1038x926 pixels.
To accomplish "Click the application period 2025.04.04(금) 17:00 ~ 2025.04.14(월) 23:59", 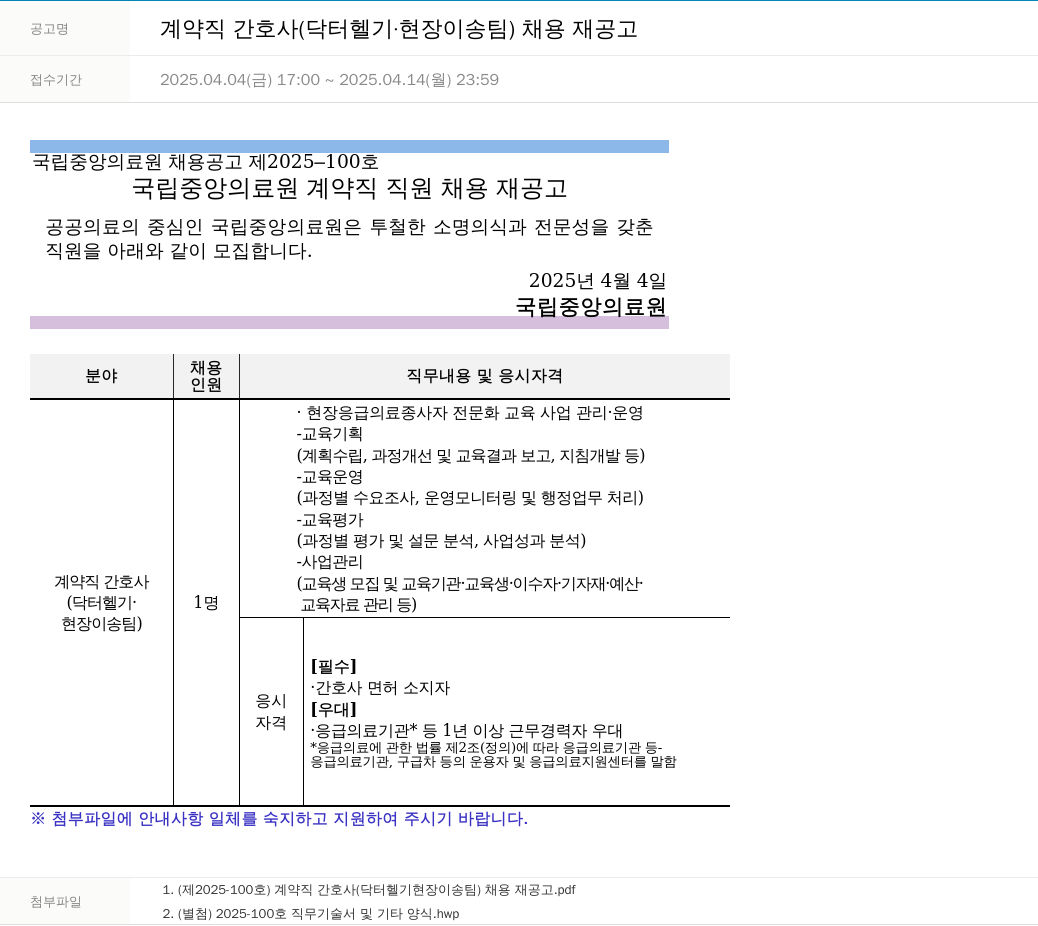I will click(x=329, y=79).
